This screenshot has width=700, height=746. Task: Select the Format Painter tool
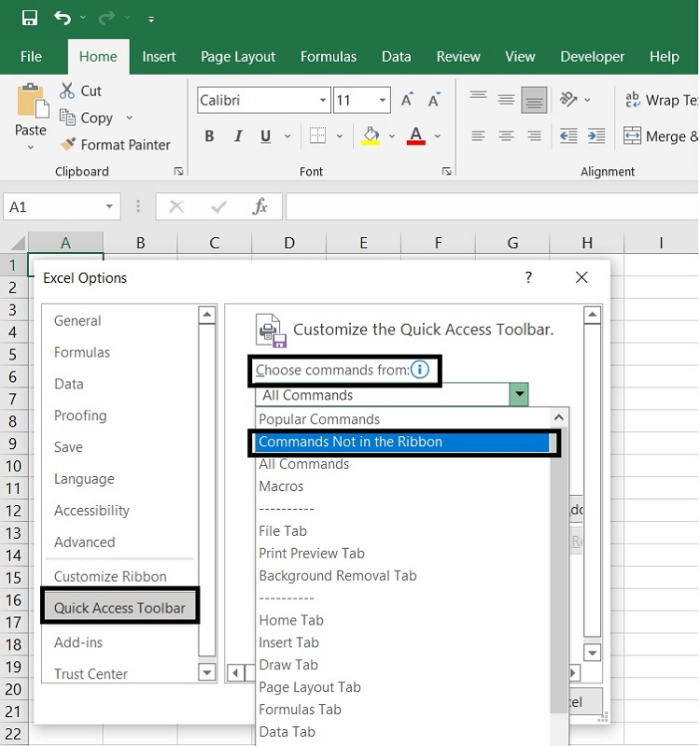tap(115, 145)
